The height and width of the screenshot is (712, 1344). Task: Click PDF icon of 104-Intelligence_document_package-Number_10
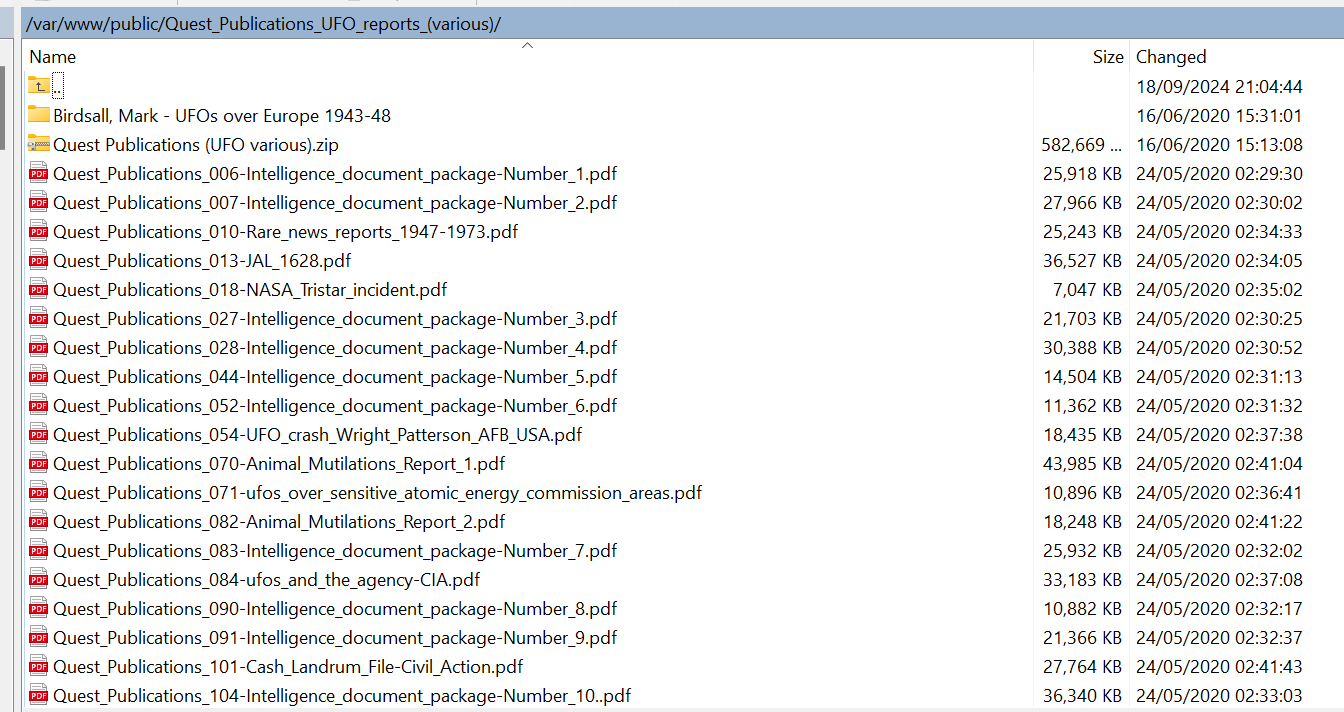tap(39, 695)
